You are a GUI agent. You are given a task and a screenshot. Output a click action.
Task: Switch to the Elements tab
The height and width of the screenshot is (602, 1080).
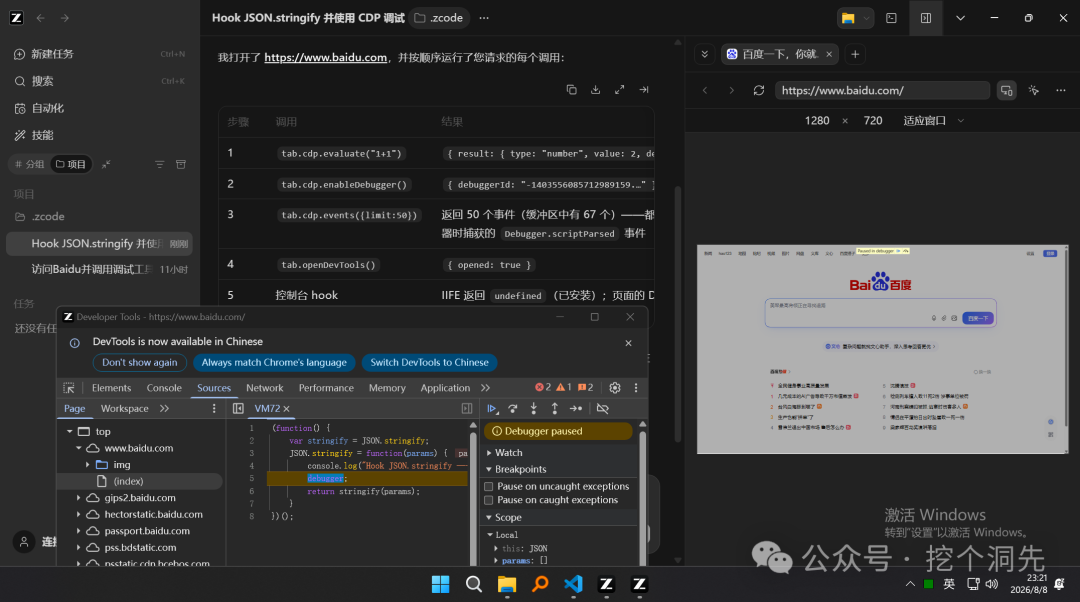111,388
